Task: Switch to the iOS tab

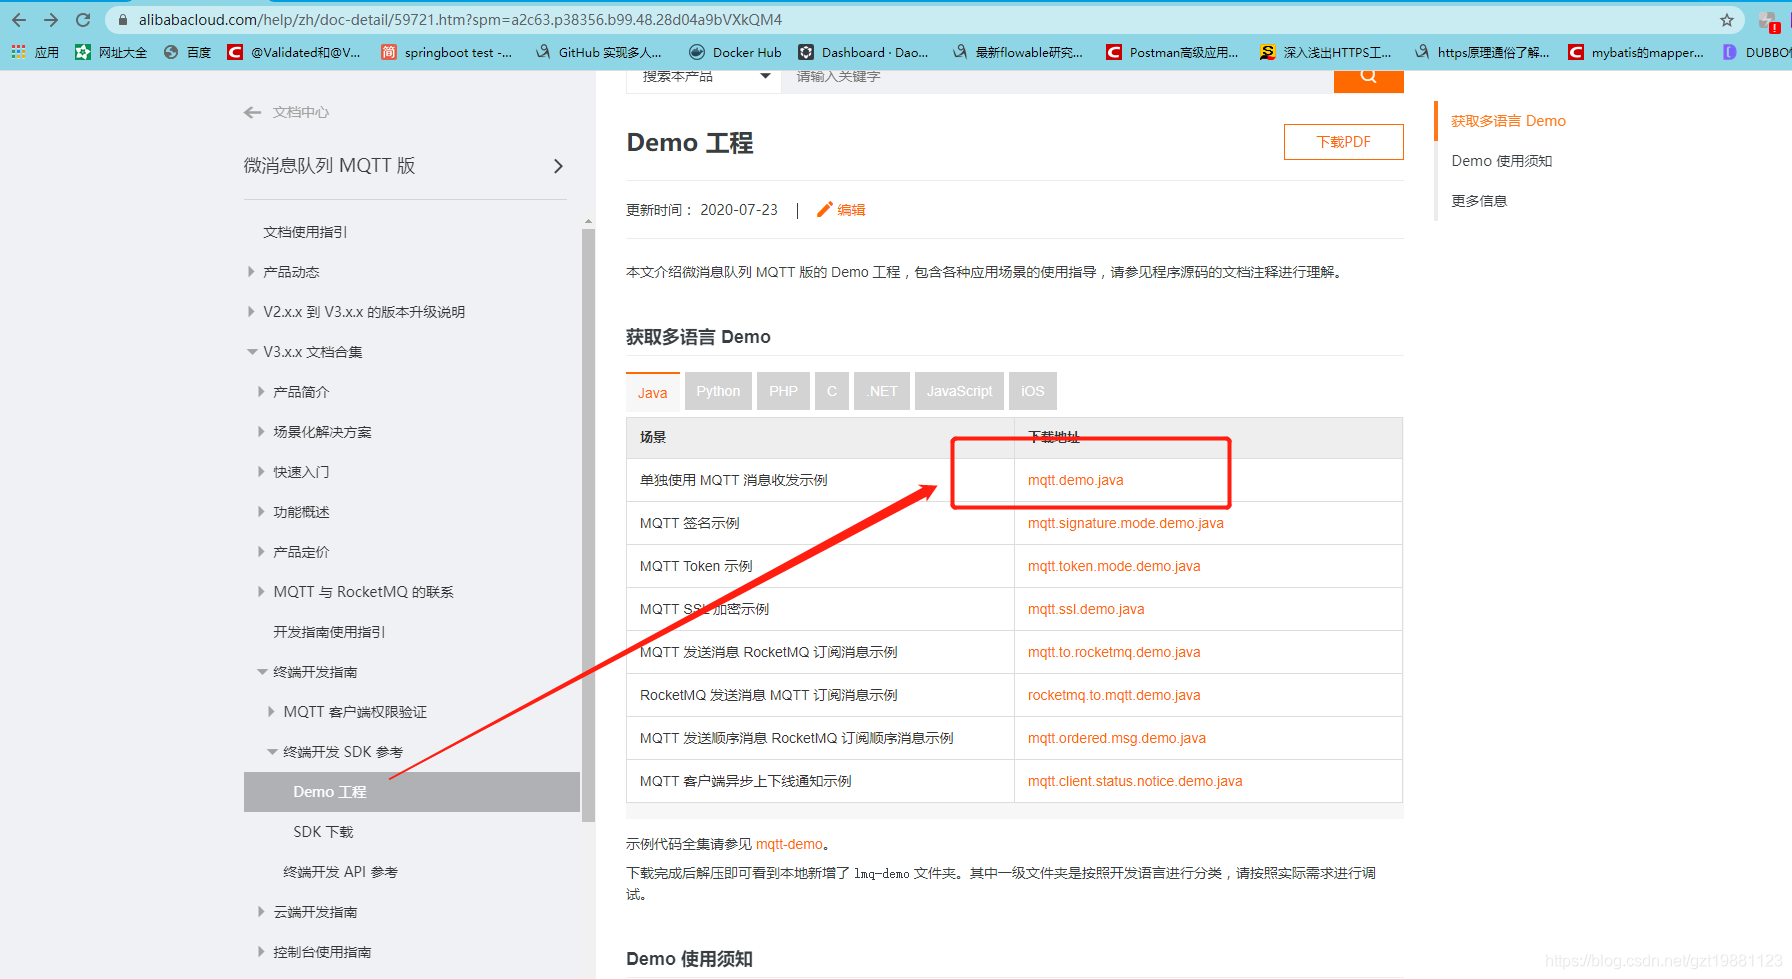Action: pos(1032,391)
